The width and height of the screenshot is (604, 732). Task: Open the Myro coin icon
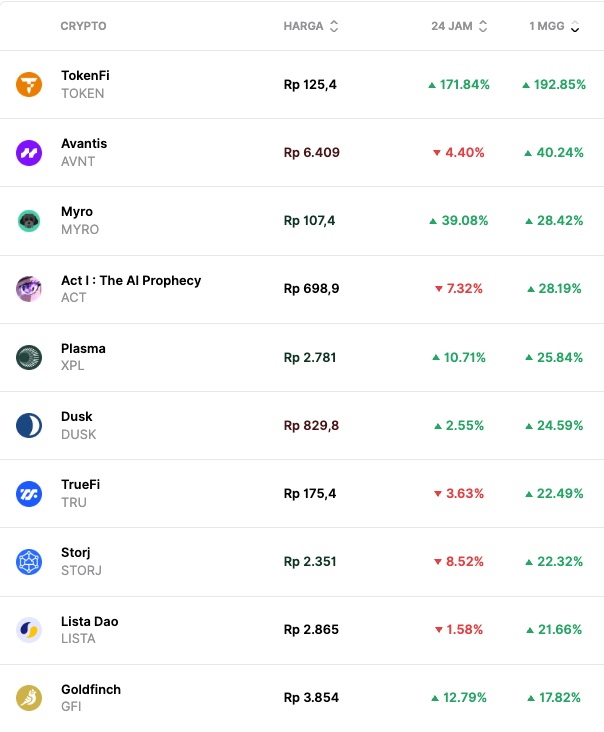point(29,221)
